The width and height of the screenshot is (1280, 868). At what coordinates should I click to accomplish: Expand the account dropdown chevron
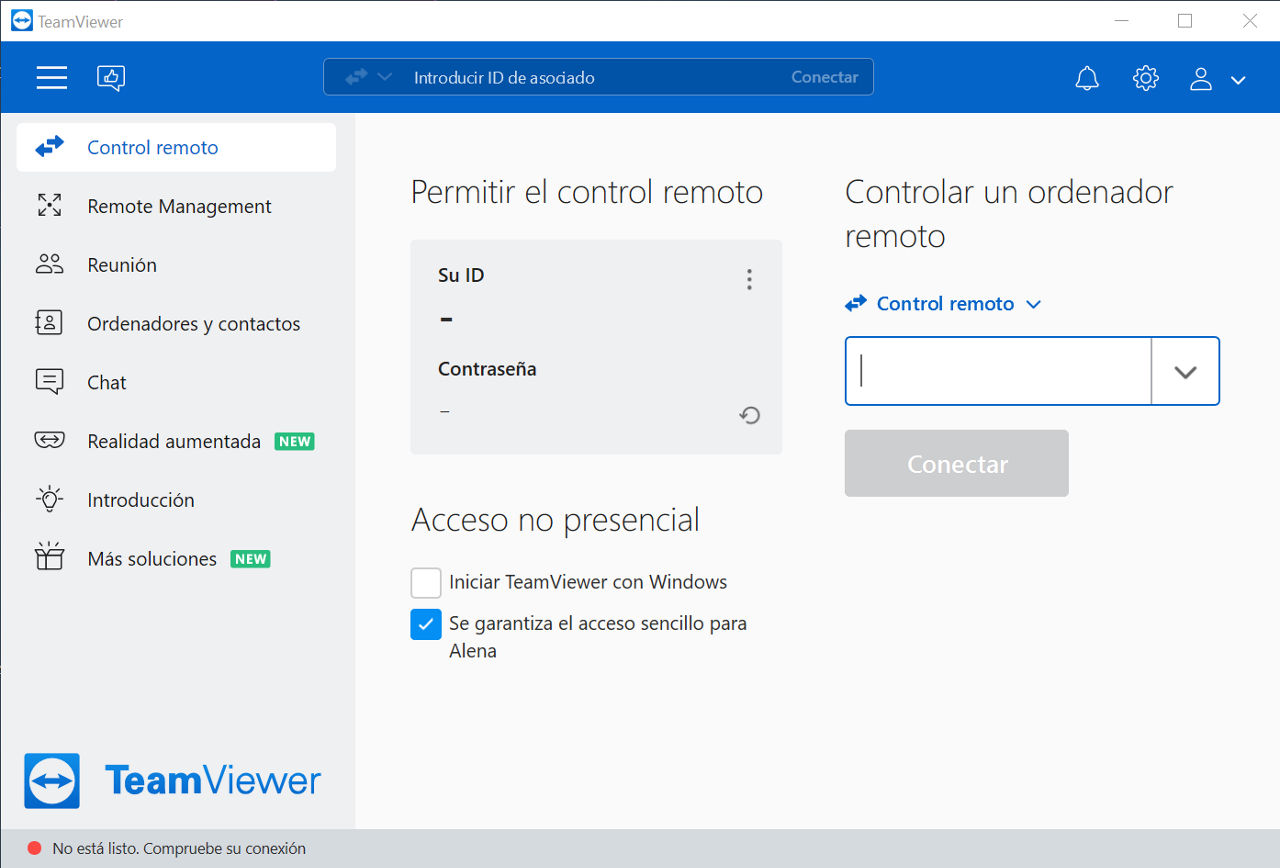pos(1238,80)
